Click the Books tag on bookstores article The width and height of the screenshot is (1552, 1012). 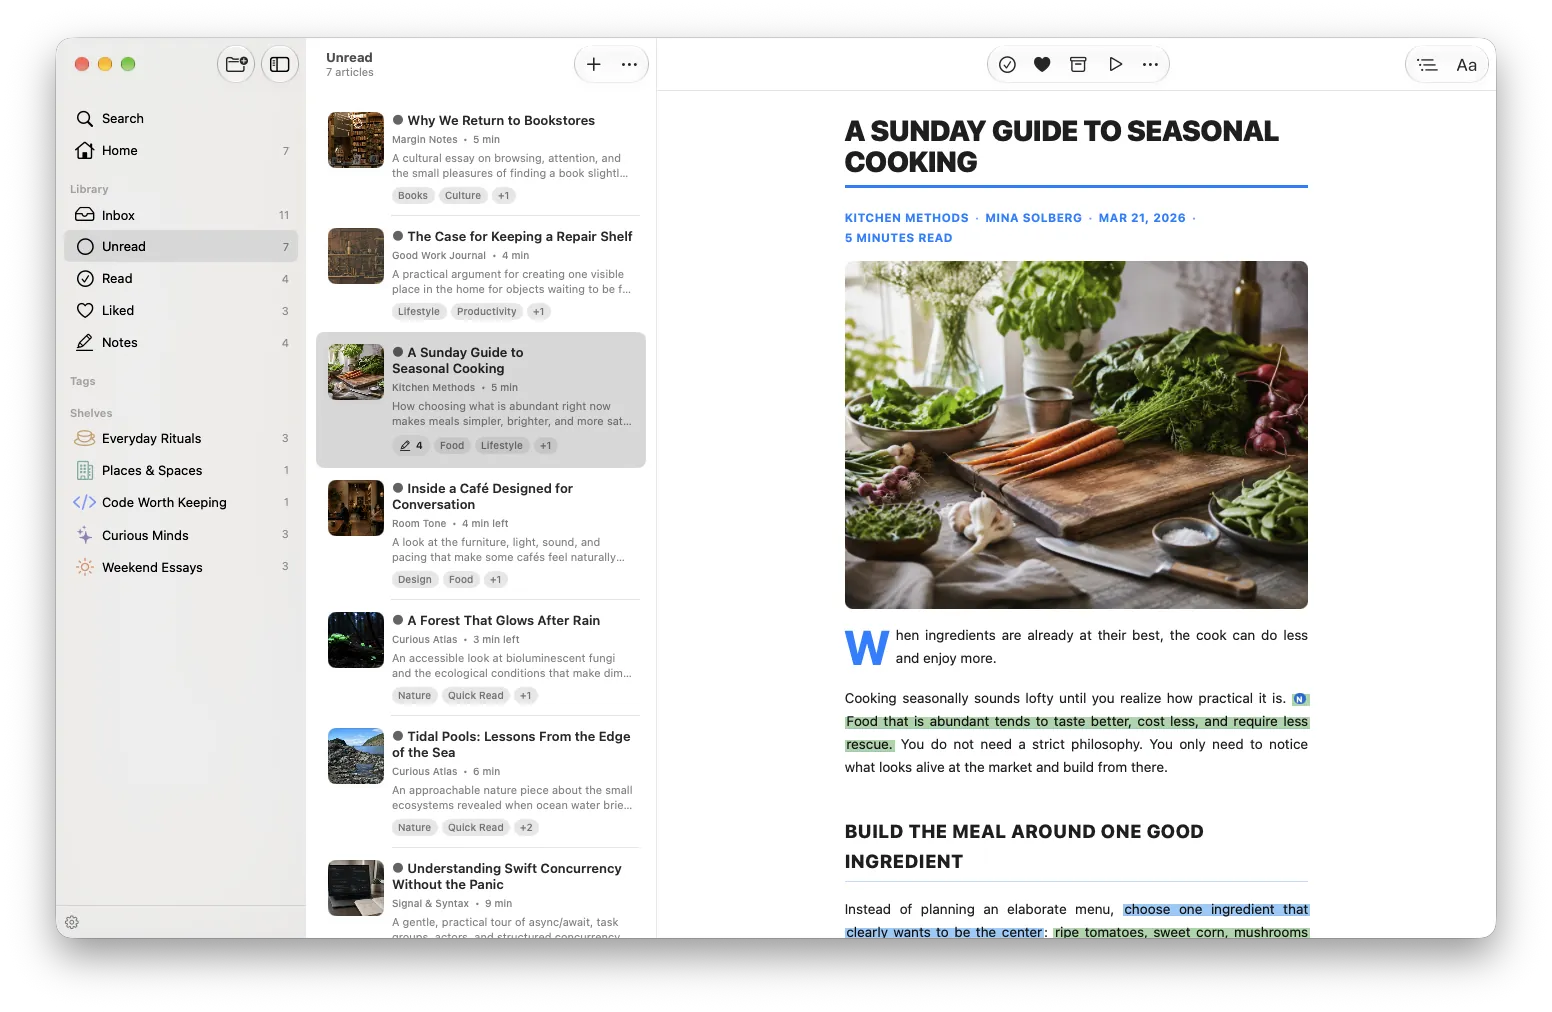[413, 196]
